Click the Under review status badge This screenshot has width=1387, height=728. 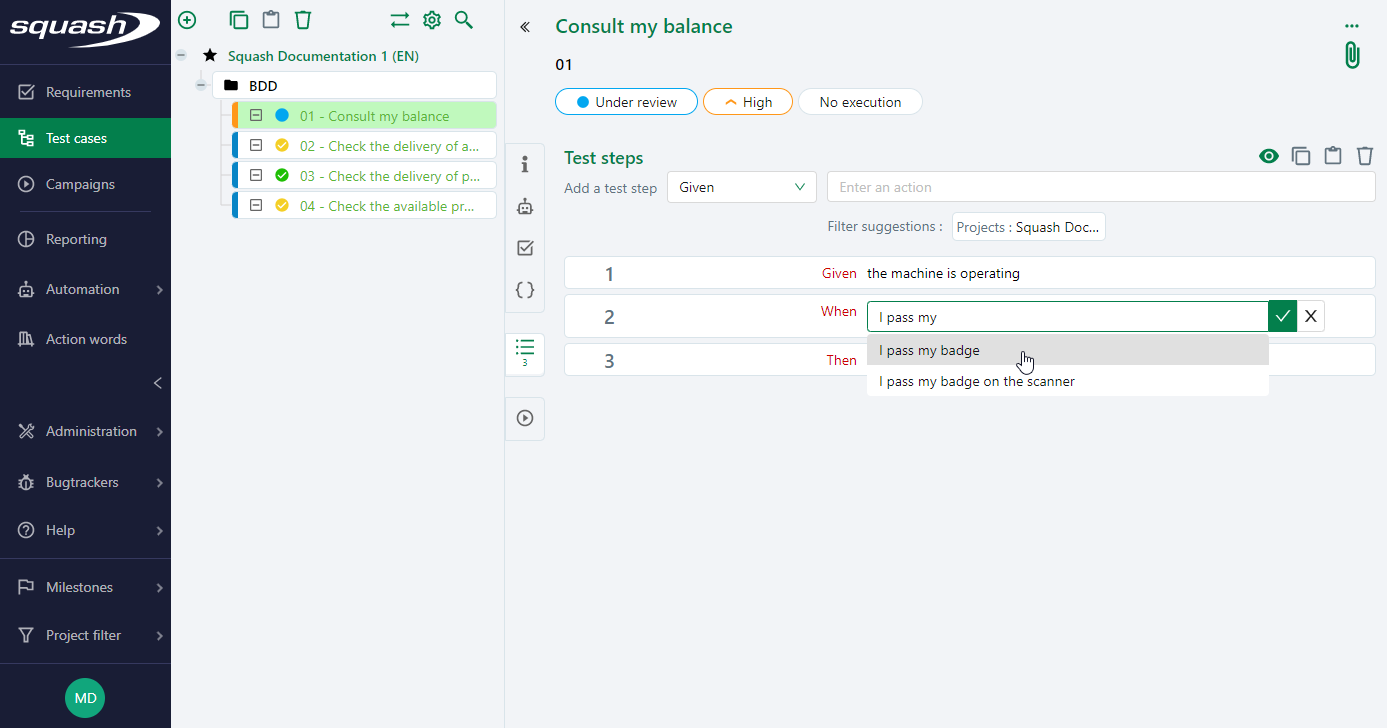point(626,102)
